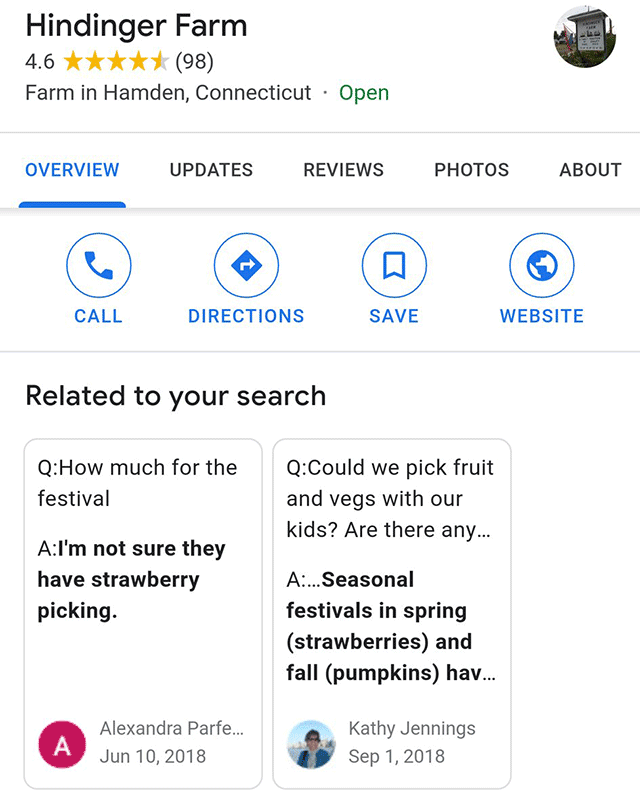
Task: Go to the About tab
Action: pos(590,170)
